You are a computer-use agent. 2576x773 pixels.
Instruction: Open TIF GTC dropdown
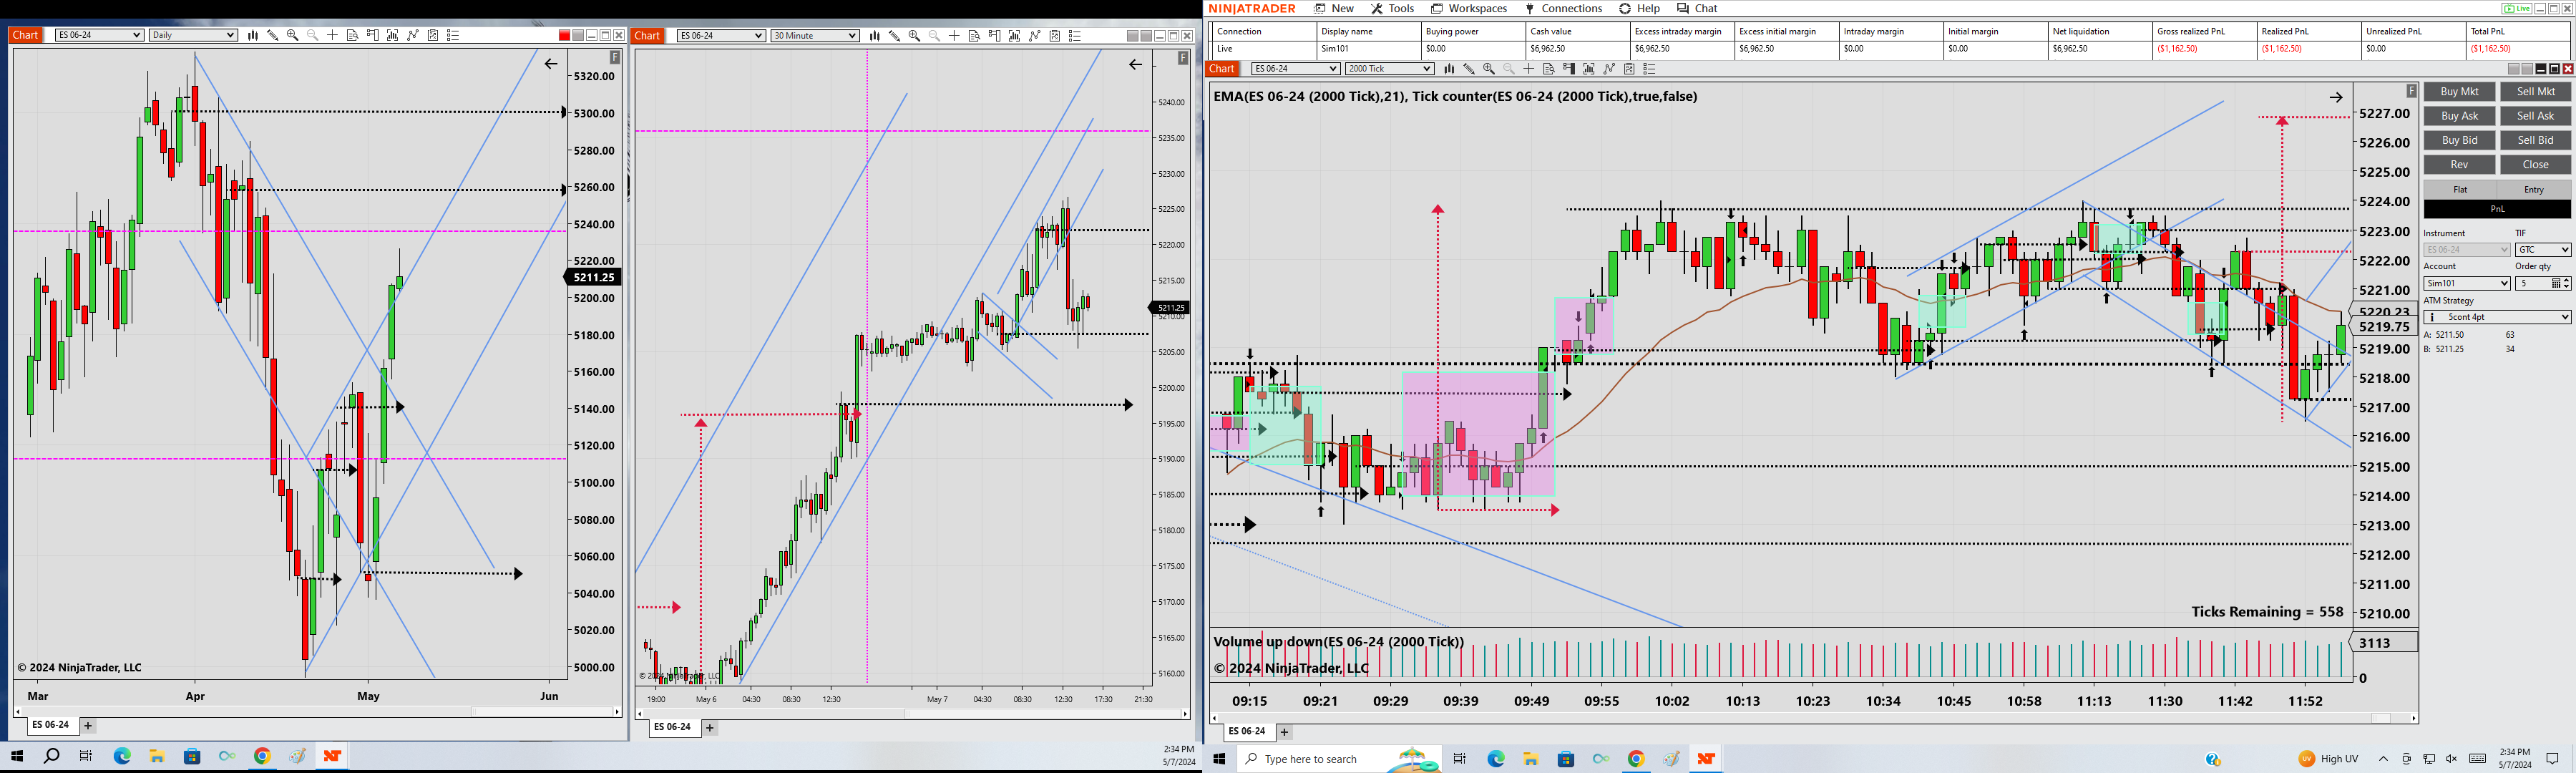tap(2543, 250)
